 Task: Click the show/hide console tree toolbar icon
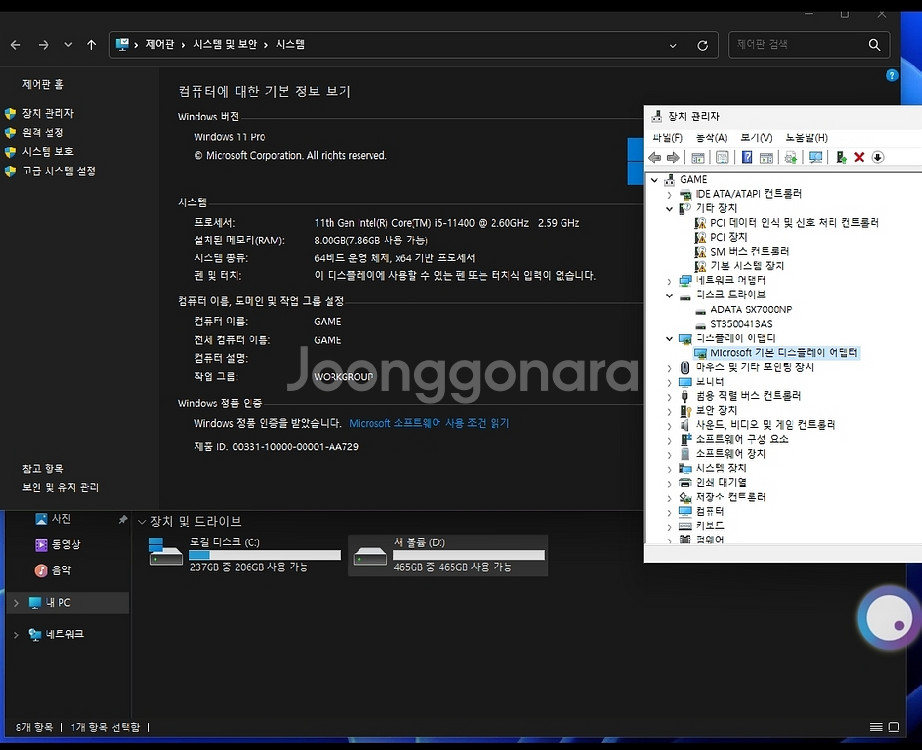(x=698, y=157)
